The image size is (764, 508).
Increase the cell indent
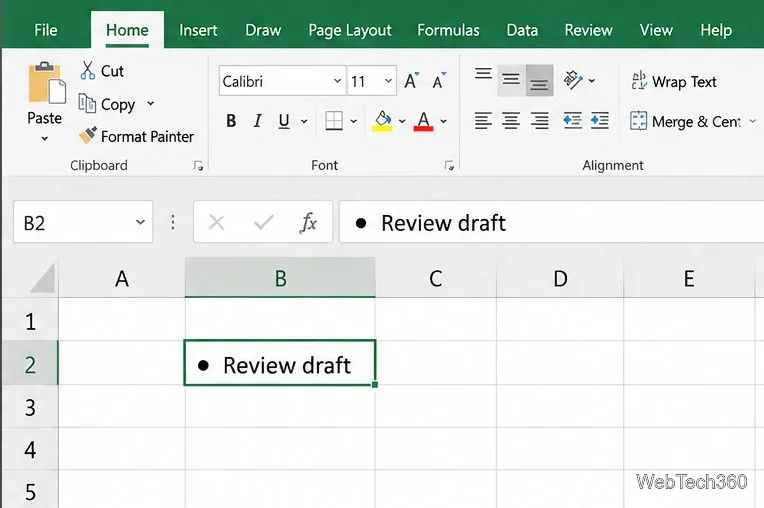tap(600, 120)
